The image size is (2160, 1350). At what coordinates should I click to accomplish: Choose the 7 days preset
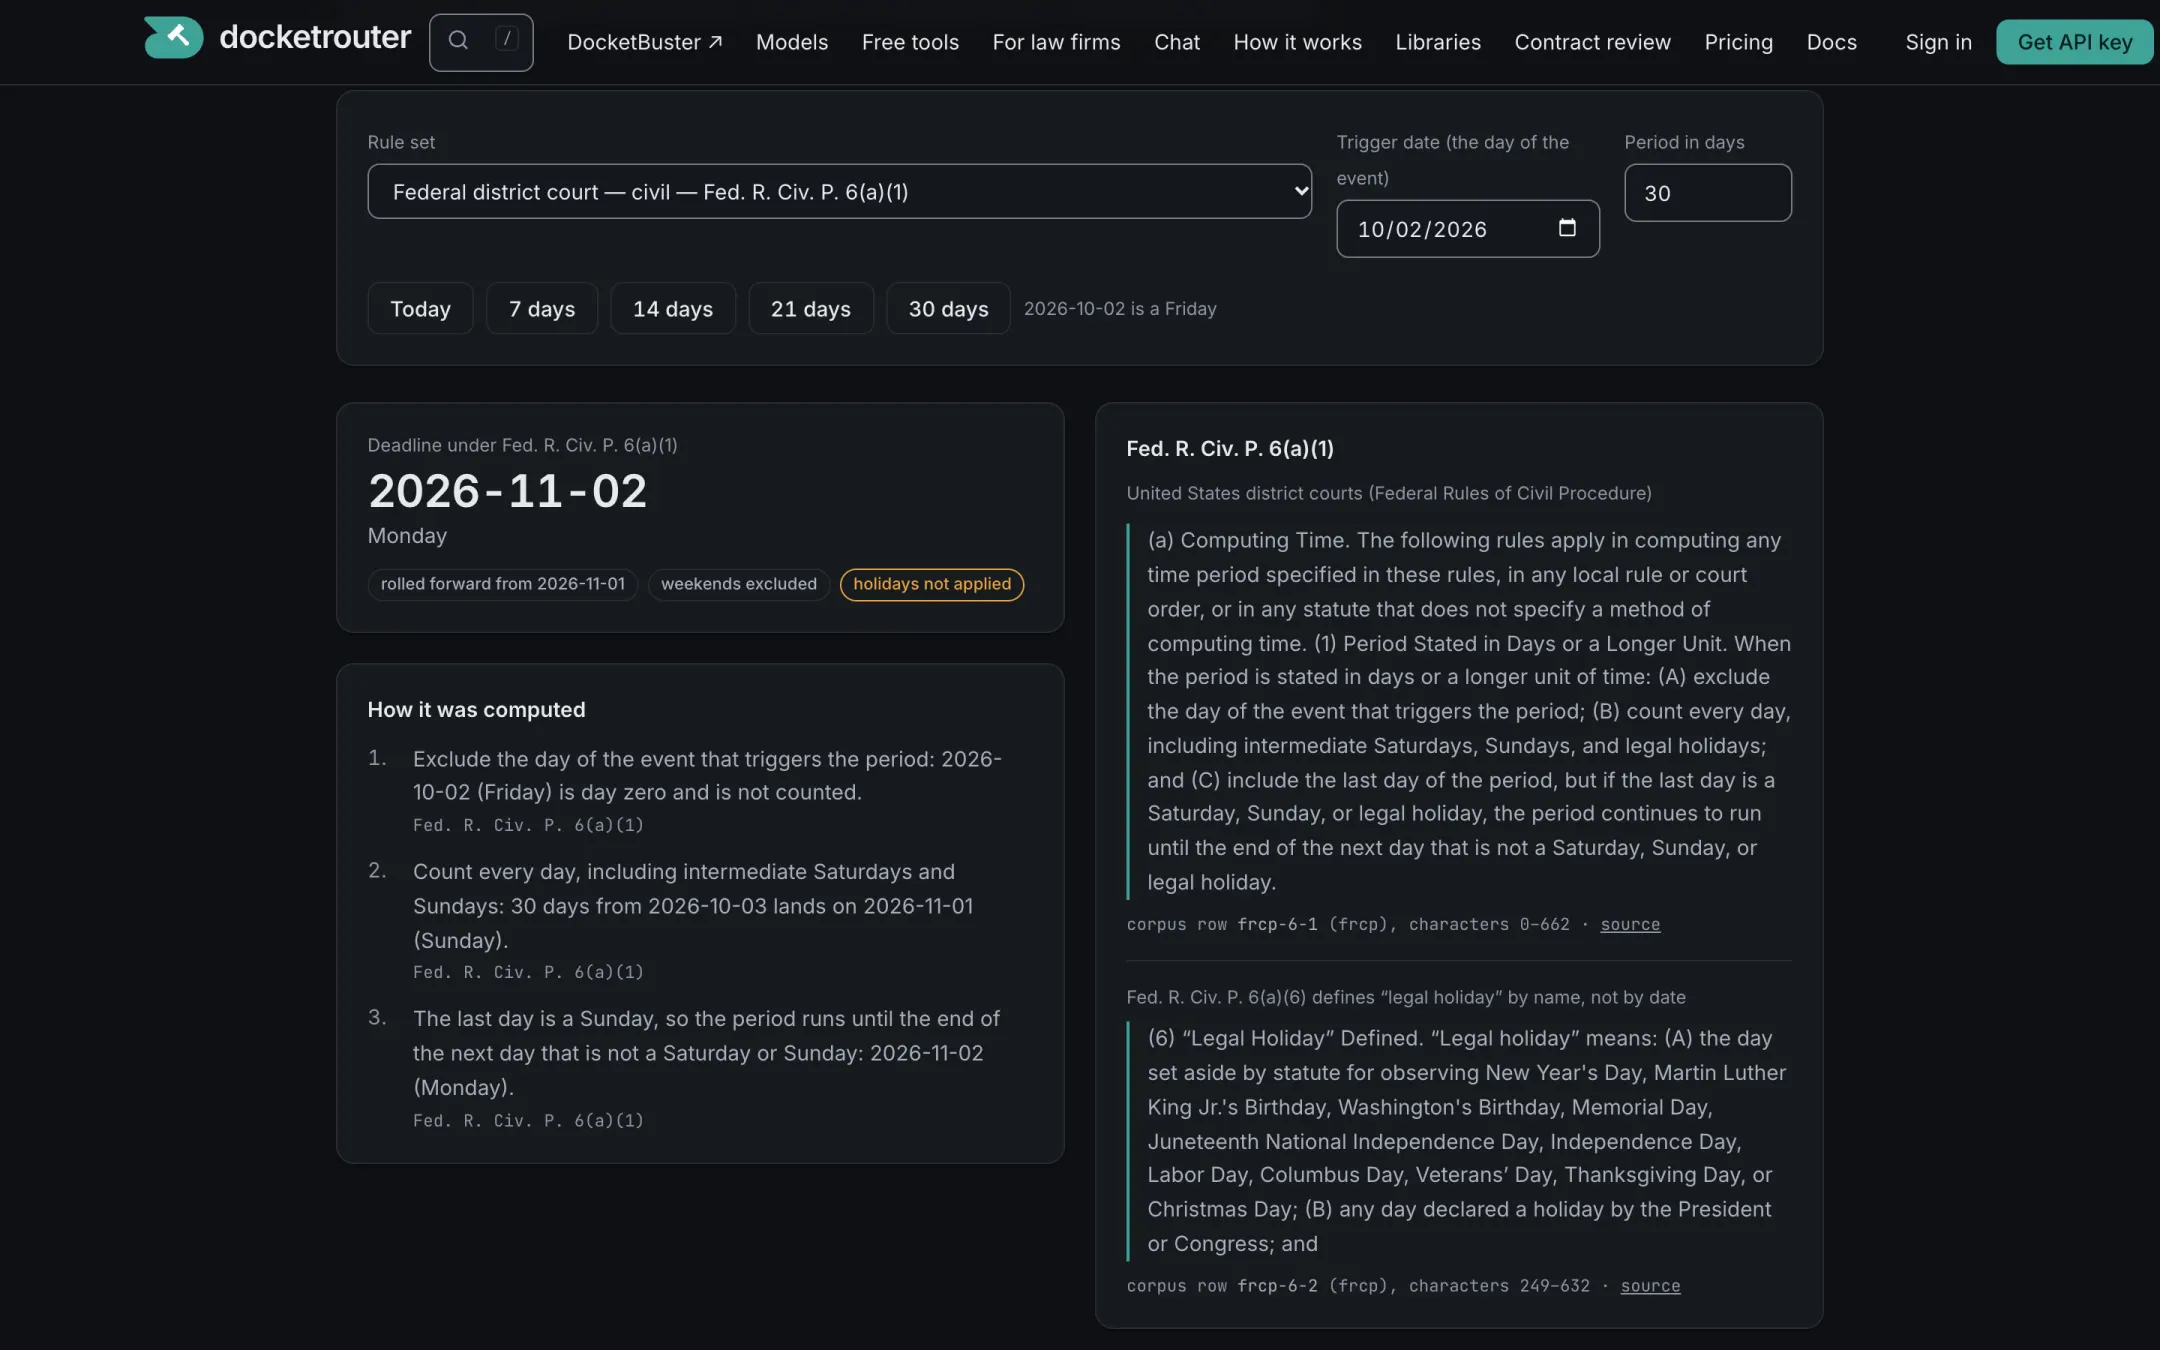tap(542, 308)
